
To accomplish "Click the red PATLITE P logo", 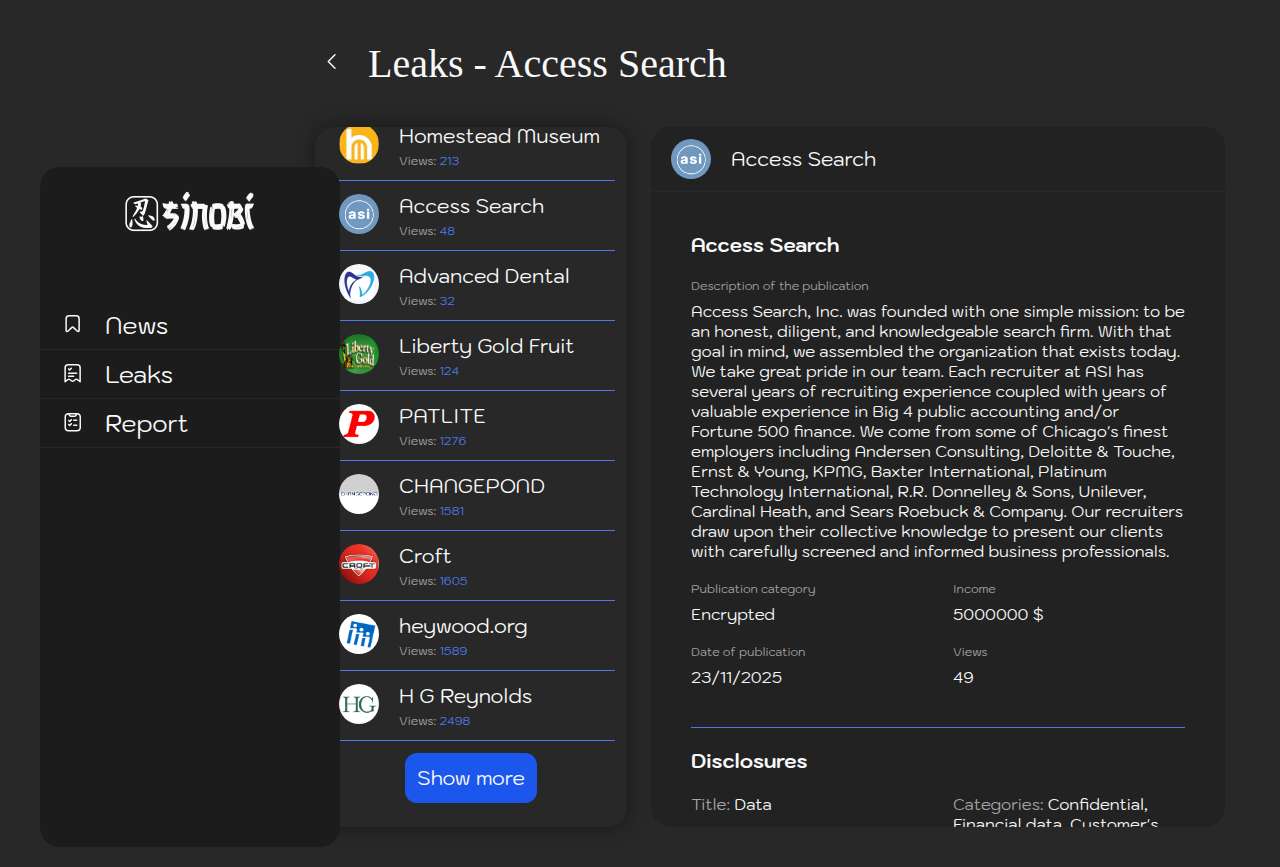I will pyautogui.click(x=359, y=424).
